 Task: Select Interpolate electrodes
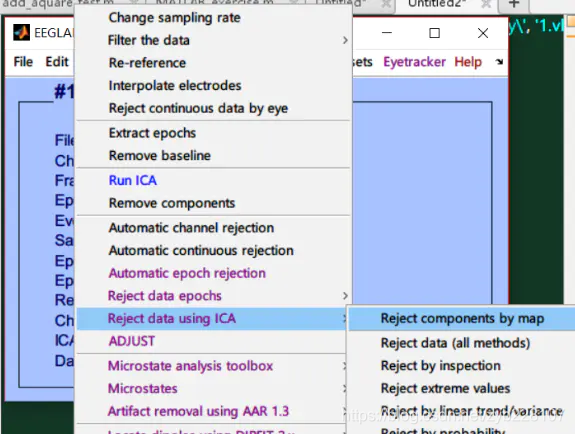(x=213, y=85)
